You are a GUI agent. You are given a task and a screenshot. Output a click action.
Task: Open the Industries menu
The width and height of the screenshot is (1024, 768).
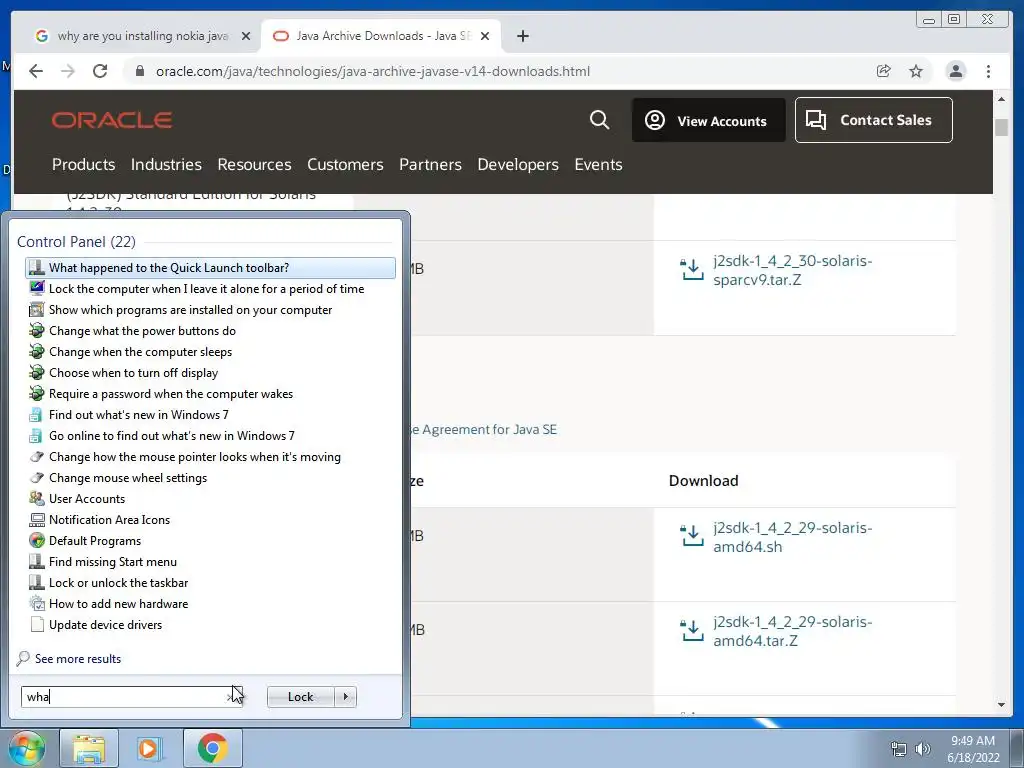(x=166, y=165)
